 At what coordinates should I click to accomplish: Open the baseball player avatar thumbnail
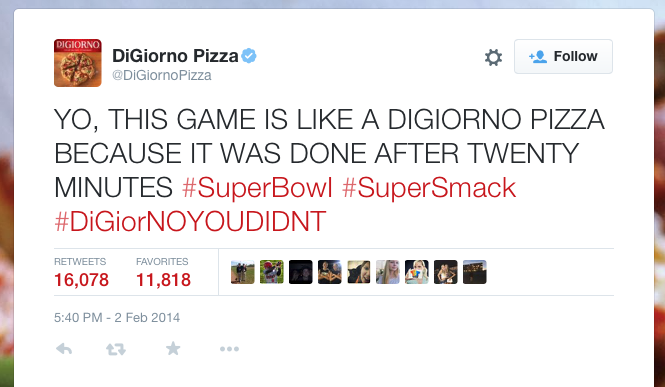pos(271,272)
